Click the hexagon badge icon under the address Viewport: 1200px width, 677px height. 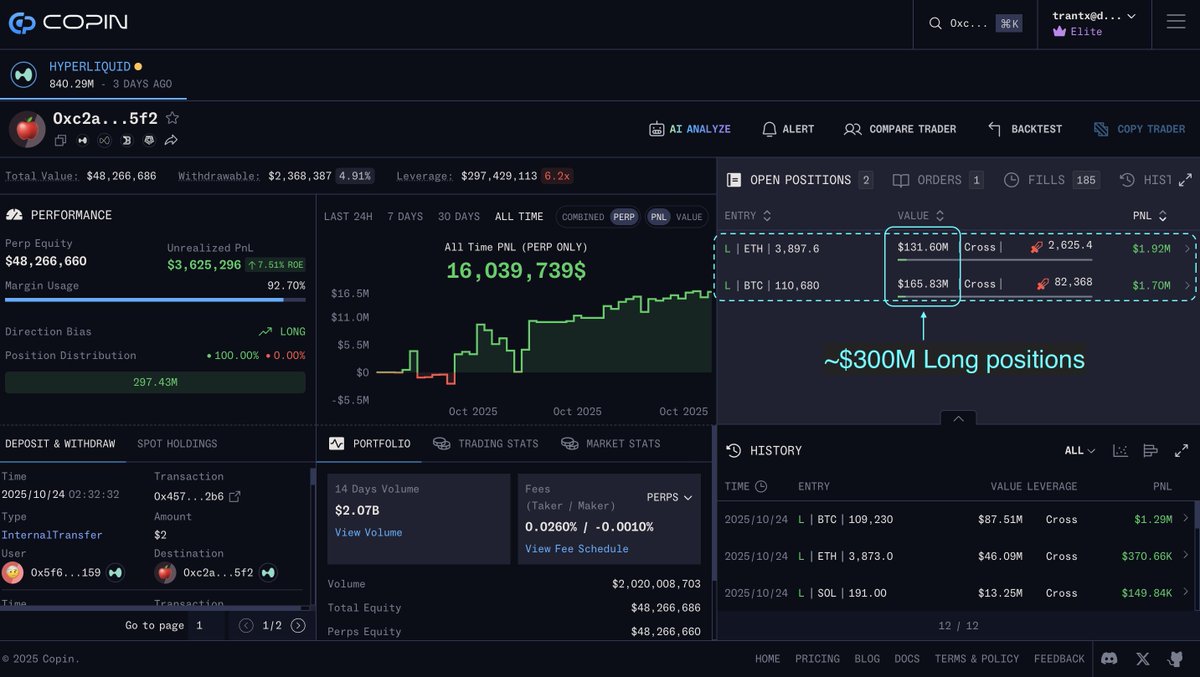point(148,141)
